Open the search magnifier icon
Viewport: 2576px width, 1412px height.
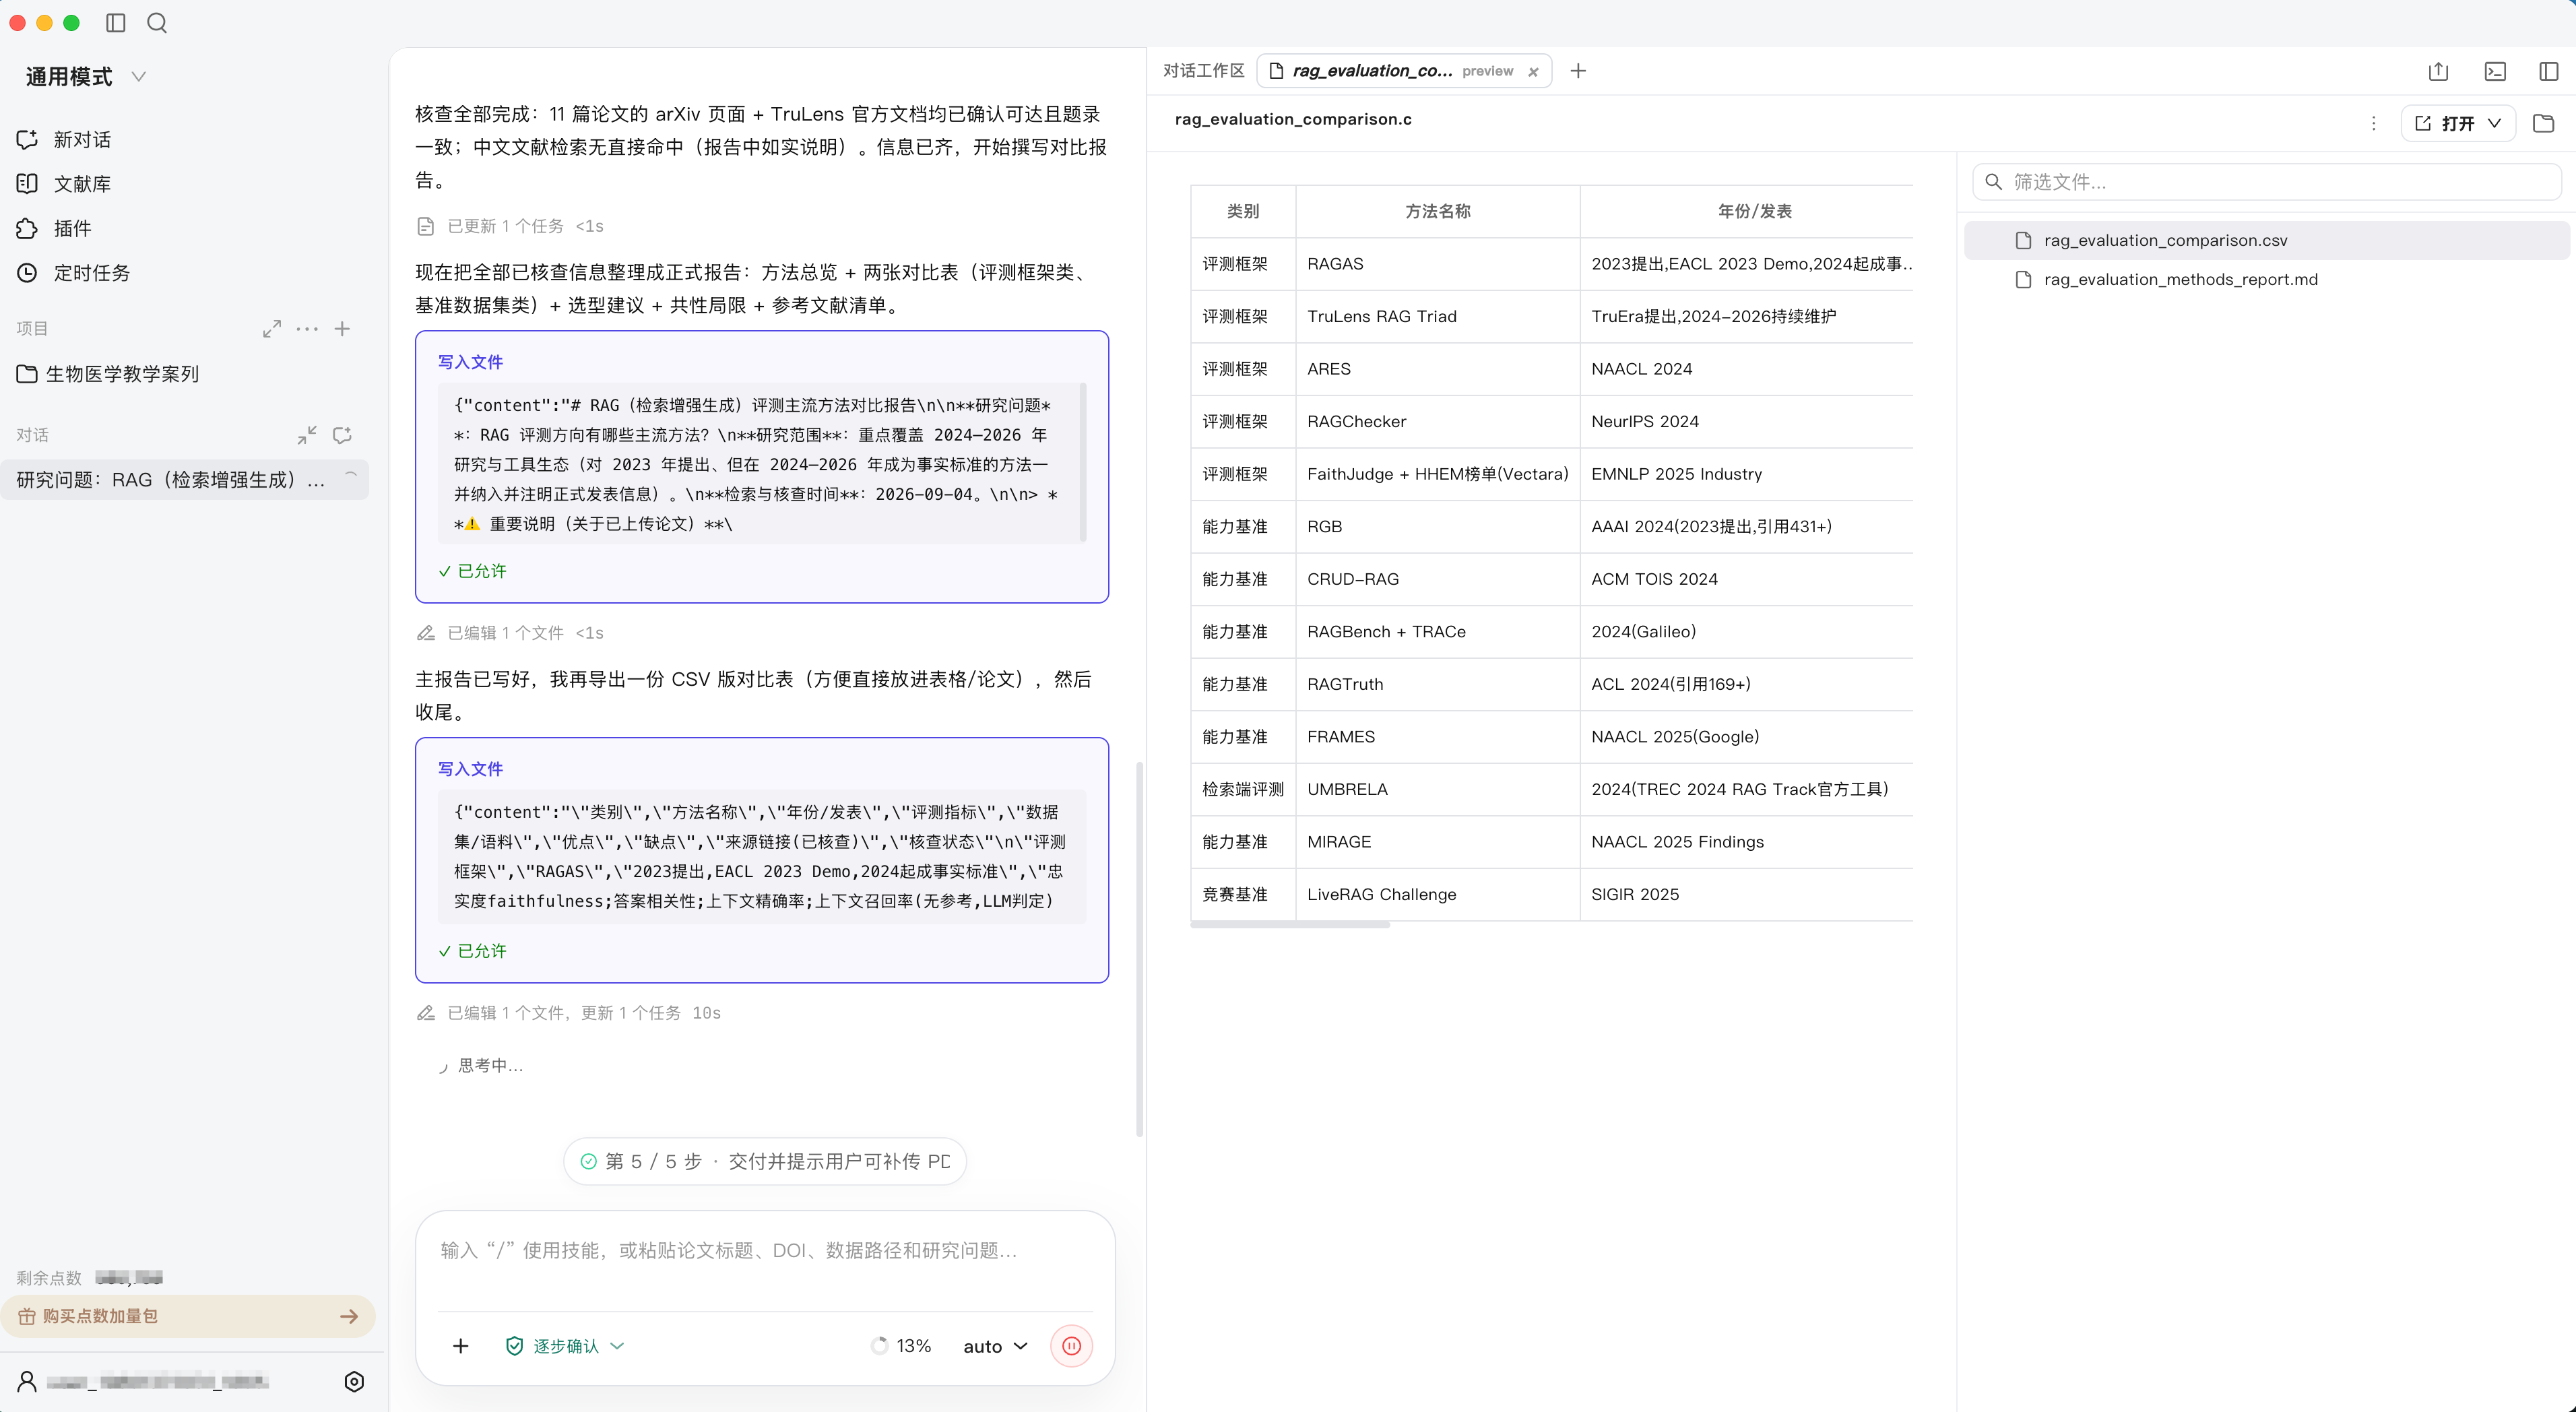(157, 23)
